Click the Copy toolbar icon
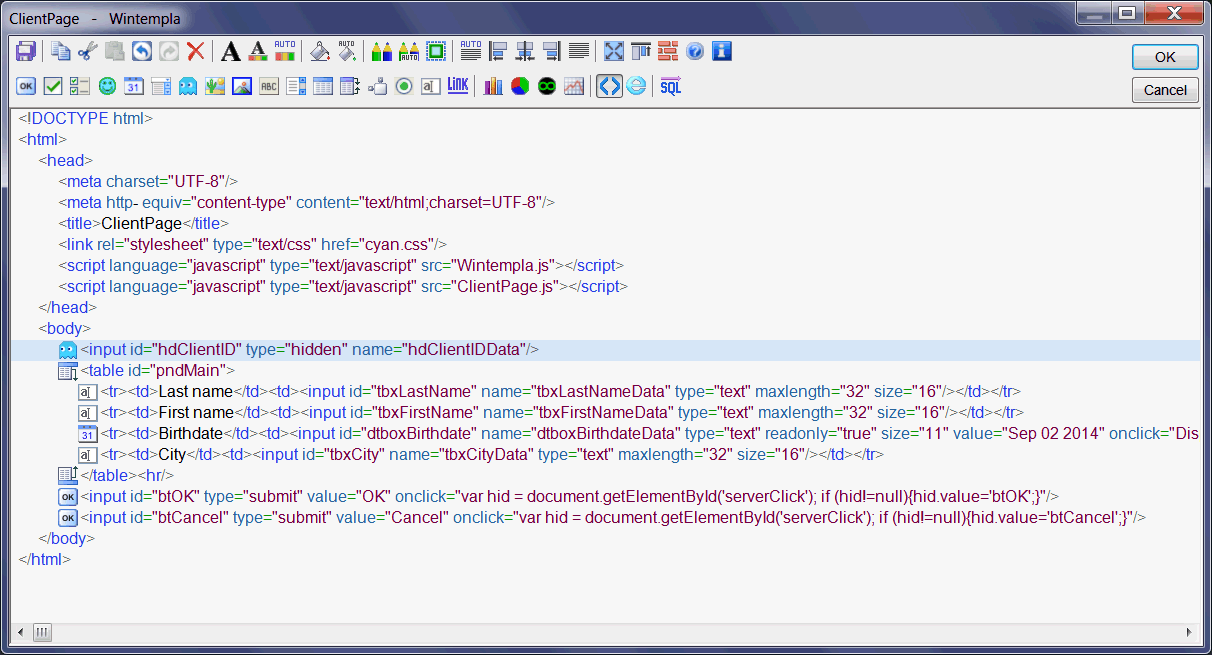The width and height of the screenshot is (1212, 655). tap(62, 51)
